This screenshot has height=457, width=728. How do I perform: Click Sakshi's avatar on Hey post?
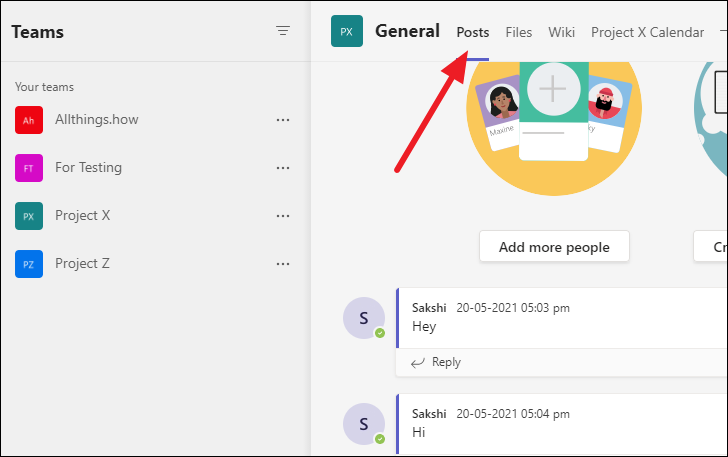point(364,318)
